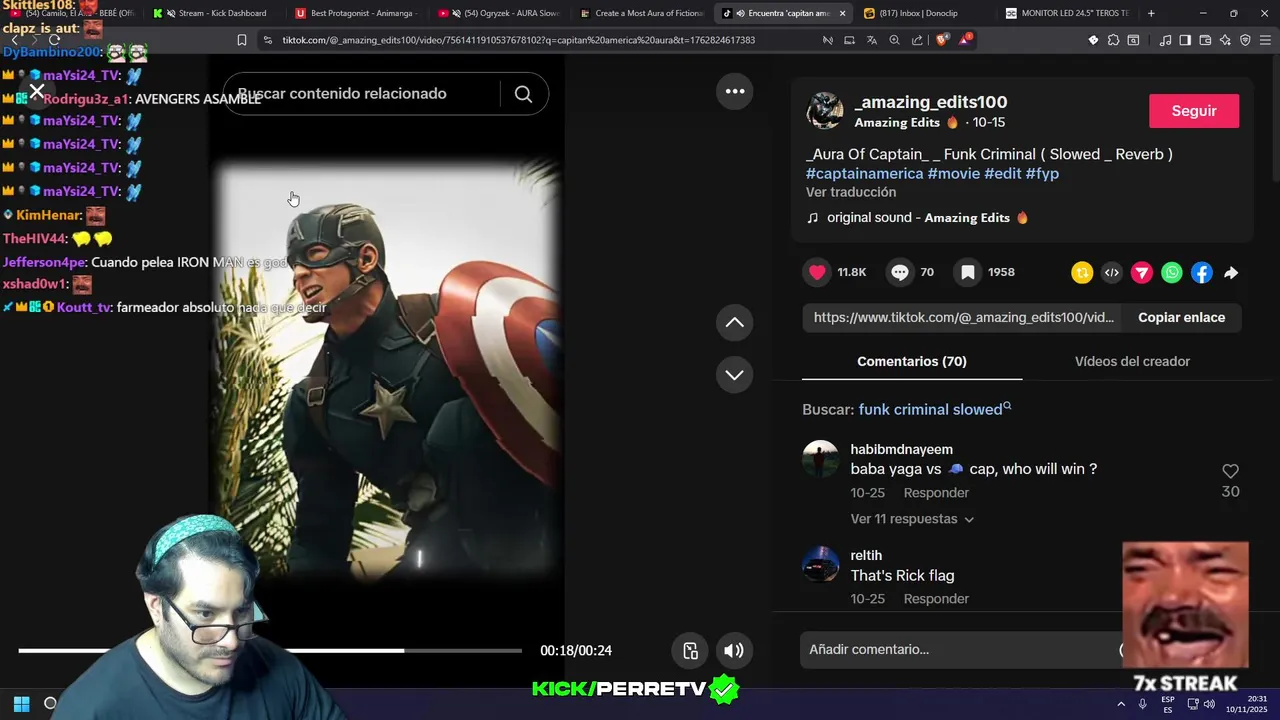Image resolution: width=1280 pixels, height=720 pixels.
Task: Open a new browser tab with plus
Action: coord(1151,13)
